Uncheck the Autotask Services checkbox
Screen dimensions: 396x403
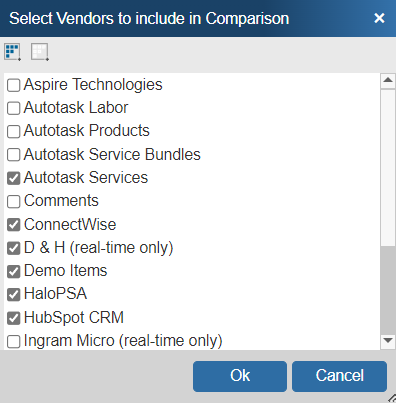14,178
